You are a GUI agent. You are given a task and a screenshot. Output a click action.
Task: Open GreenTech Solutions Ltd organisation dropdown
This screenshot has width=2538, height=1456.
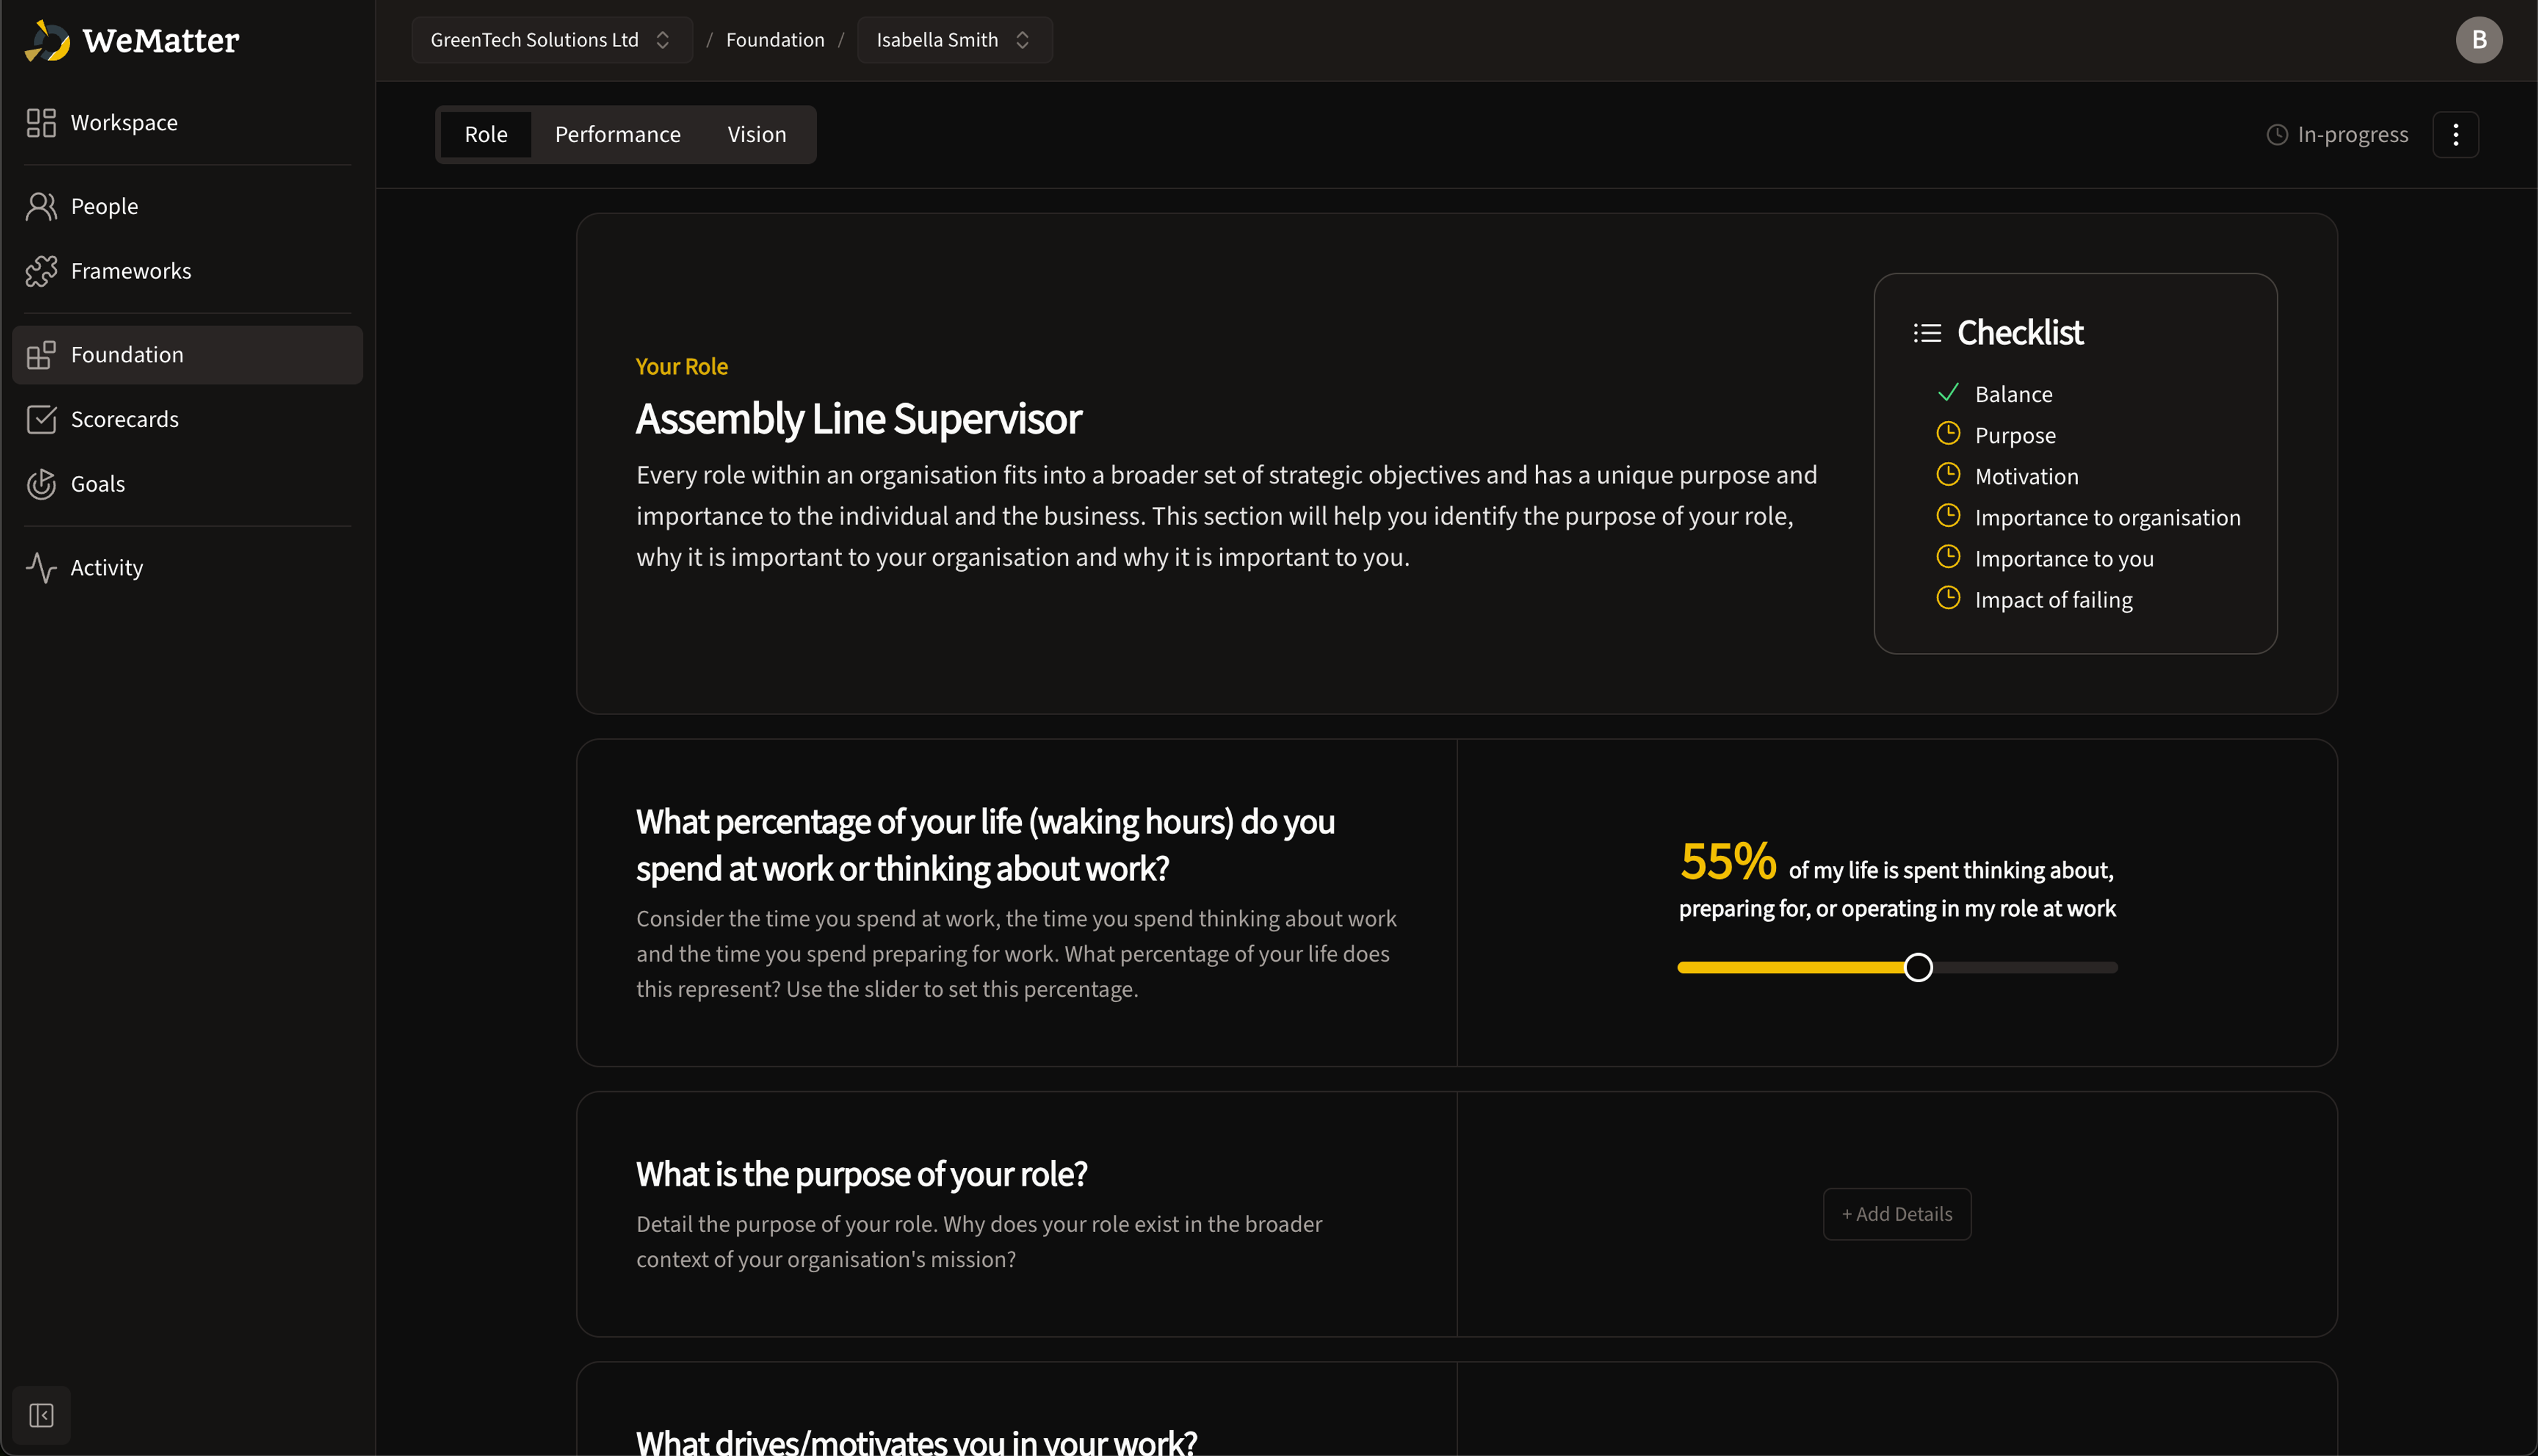pos(552,40)
